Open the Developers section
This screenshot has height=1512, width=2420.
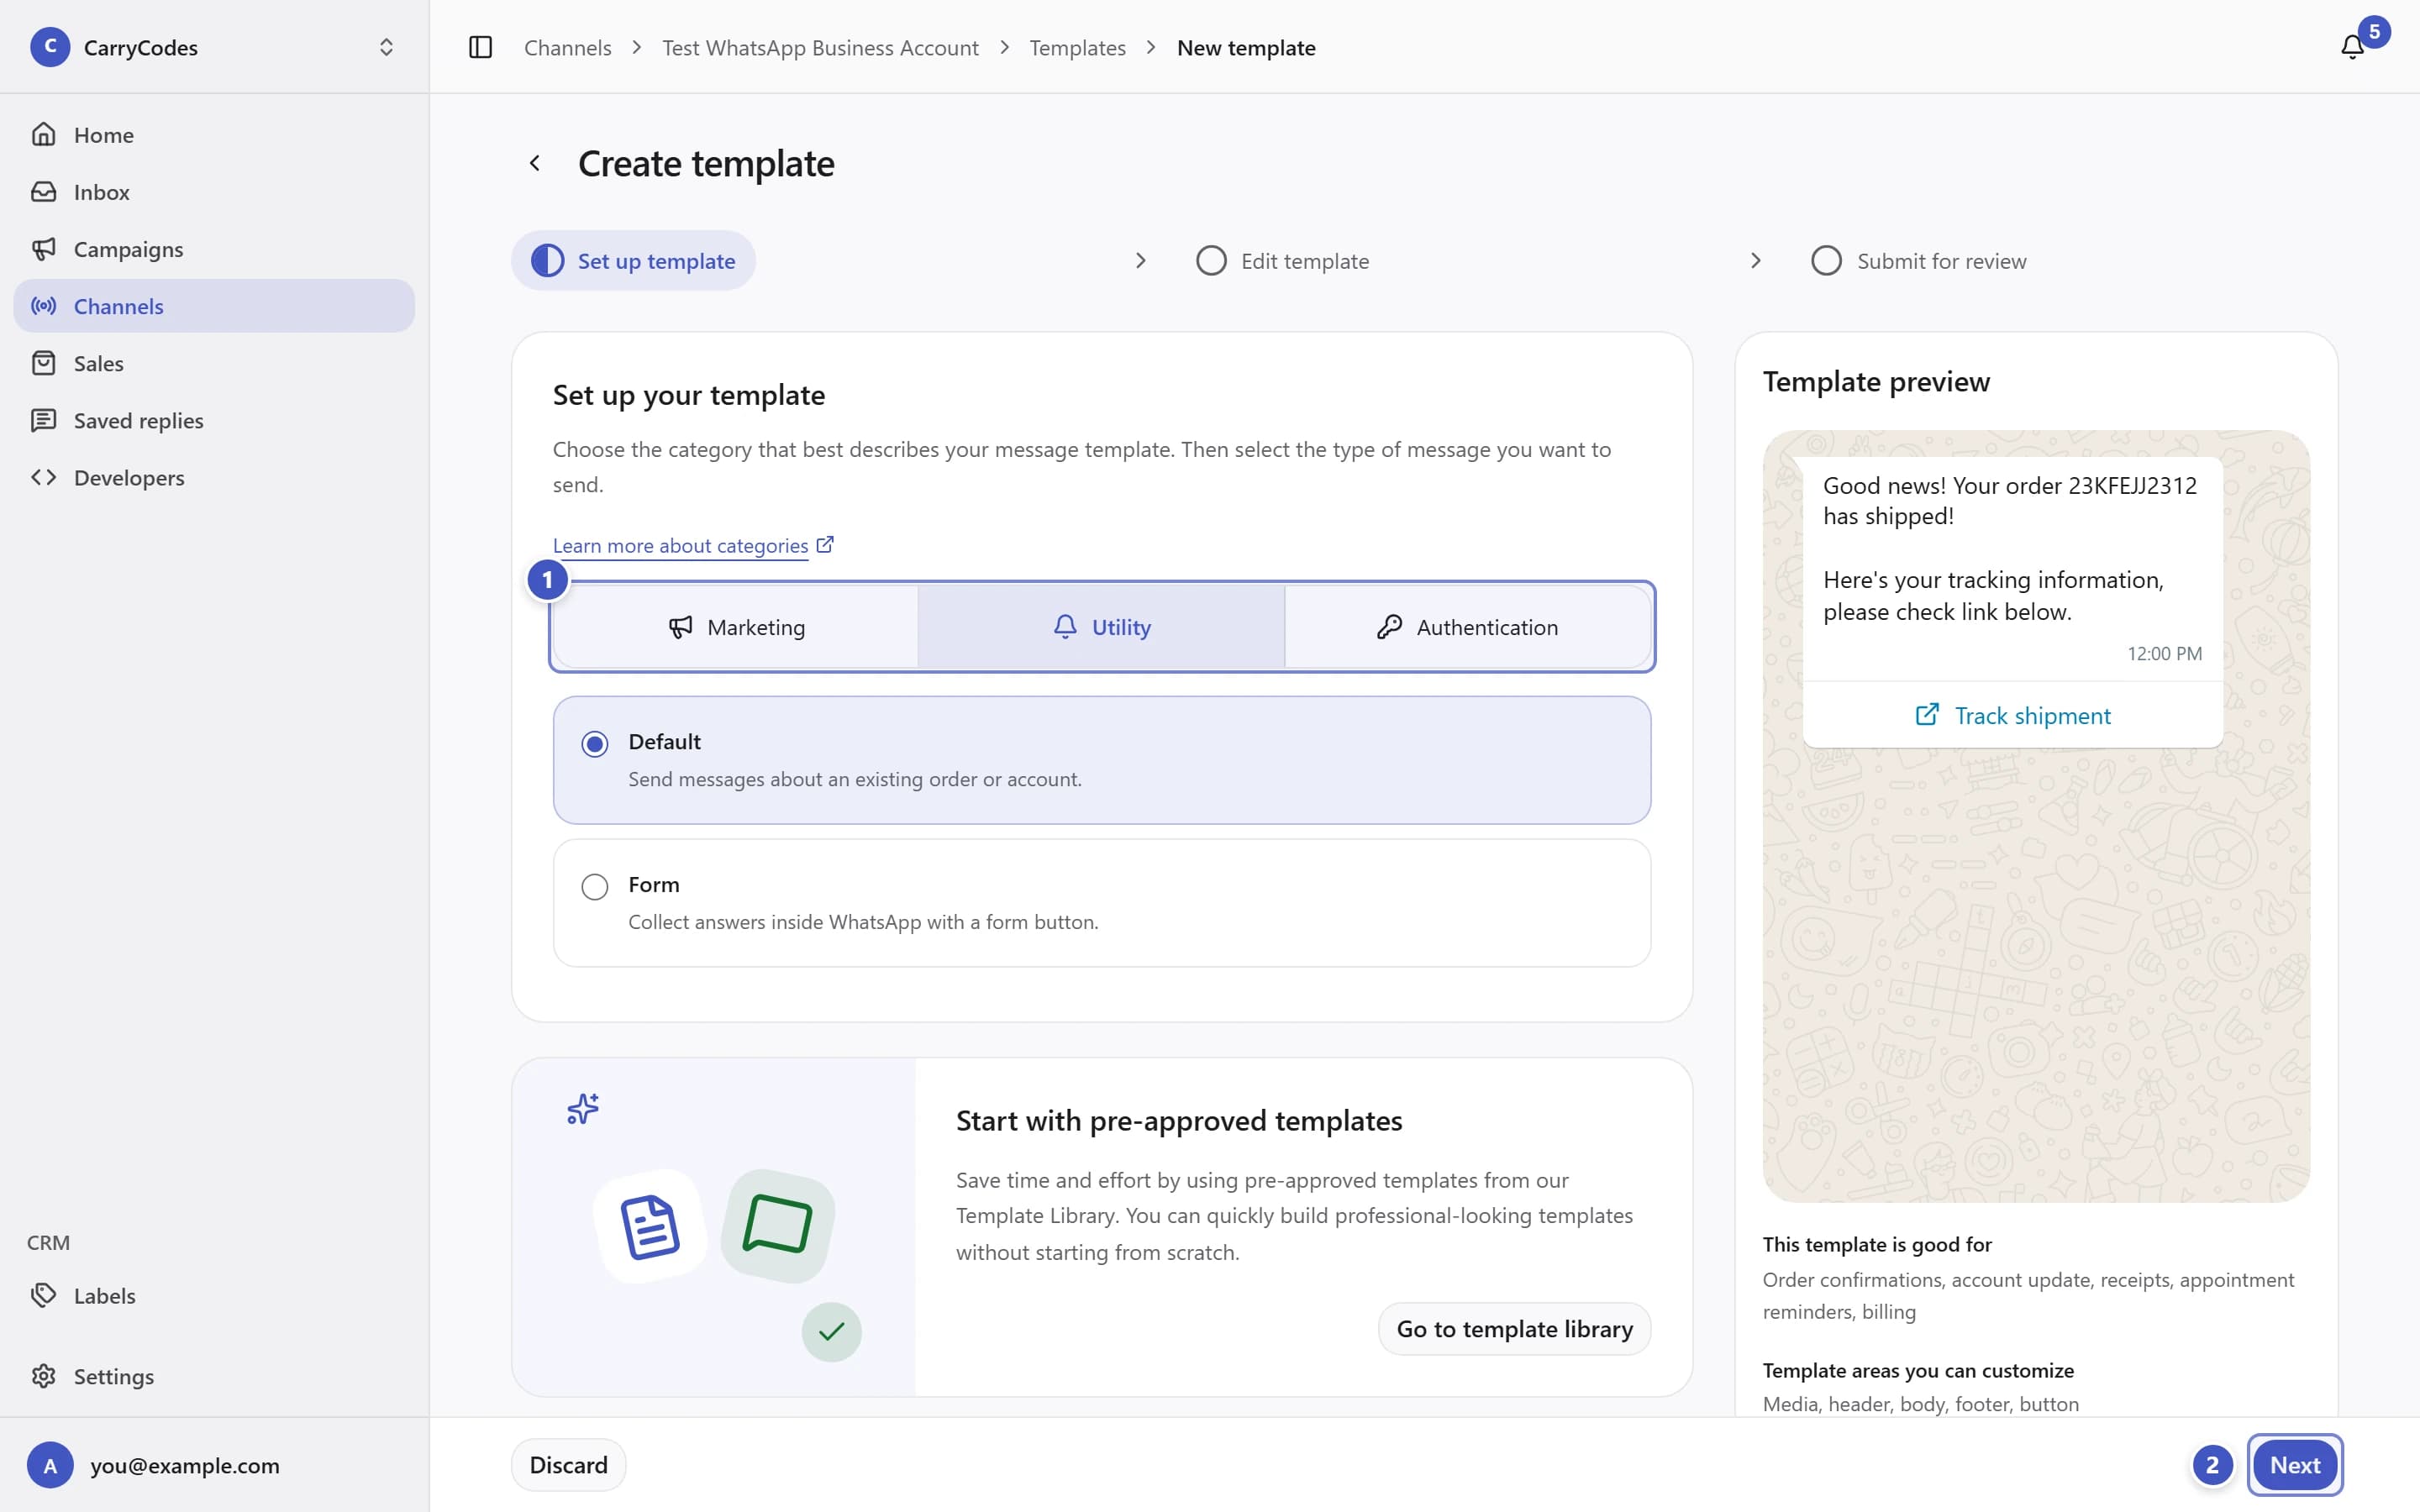(214, 477)
